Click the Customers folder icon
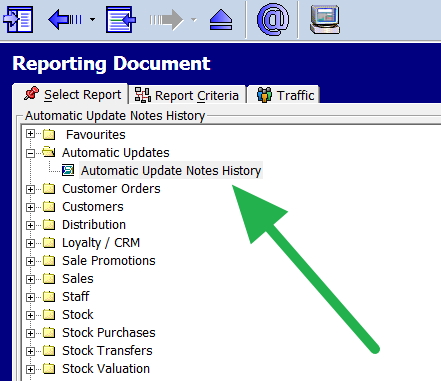This screenshot has width=441, height=381. (x=49, y=207)
